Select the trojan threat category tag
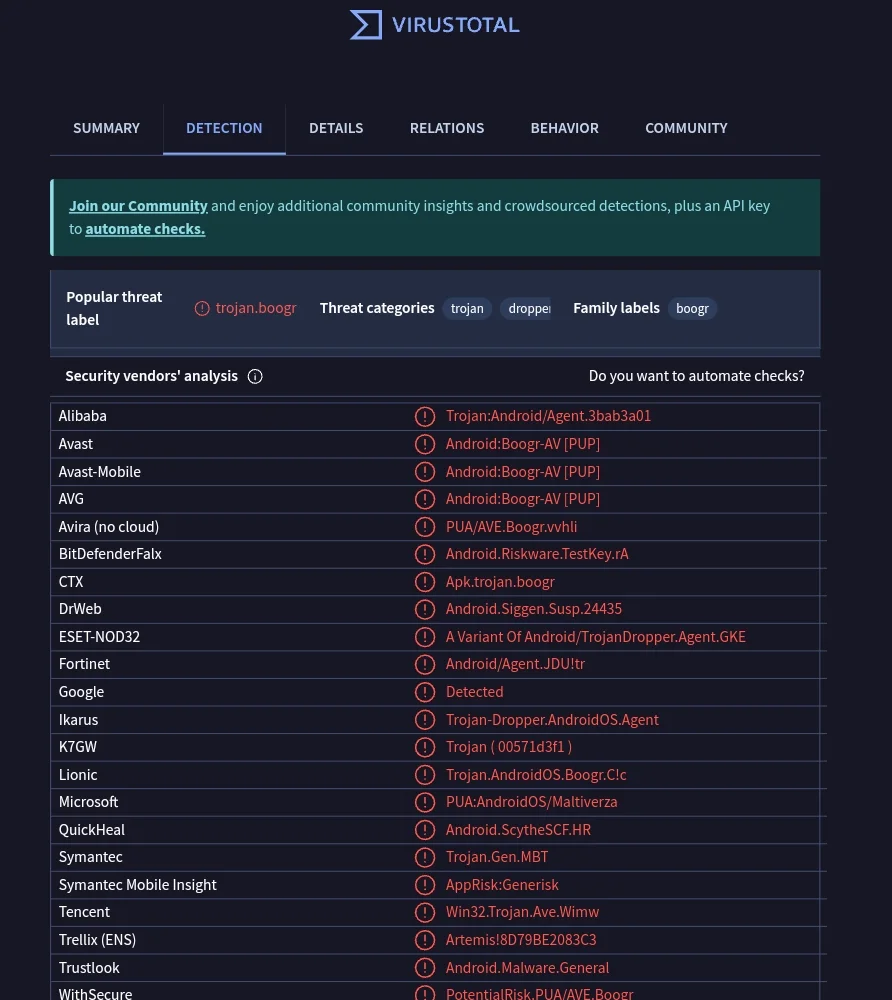 (x=467, y=309)
